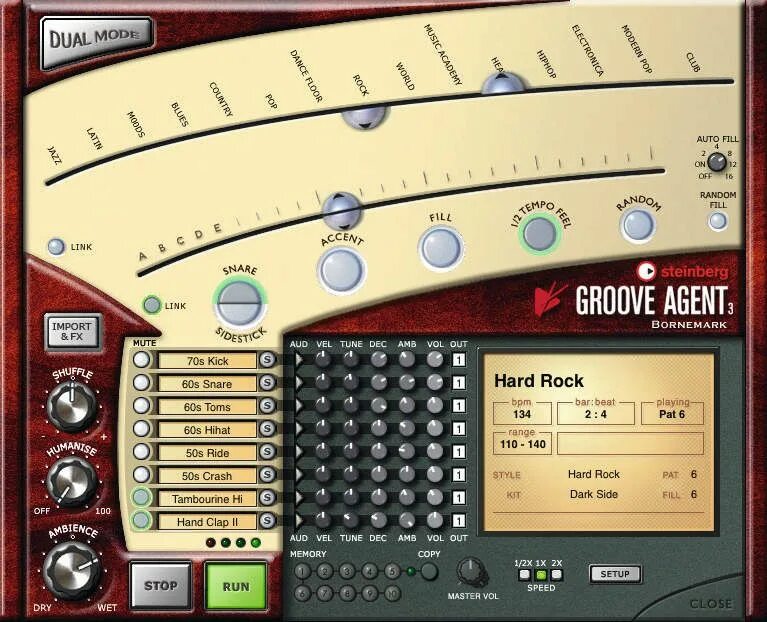Unmute the Hand Clap II slot
This screenshot has height=622, width=767.
pyautogui.click(x=142, y=520)
